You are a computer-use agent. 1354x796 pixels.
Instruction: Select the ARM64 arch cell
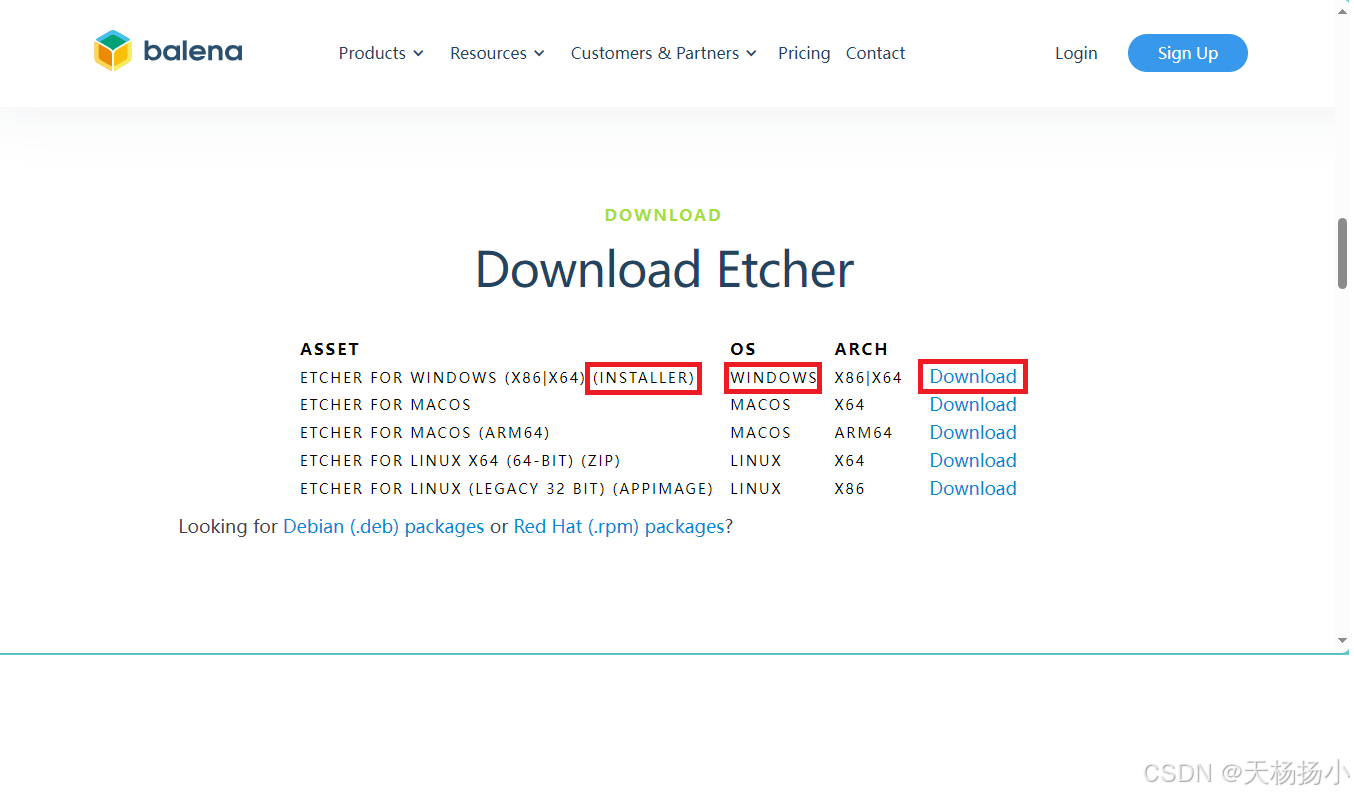click(864, 433)
